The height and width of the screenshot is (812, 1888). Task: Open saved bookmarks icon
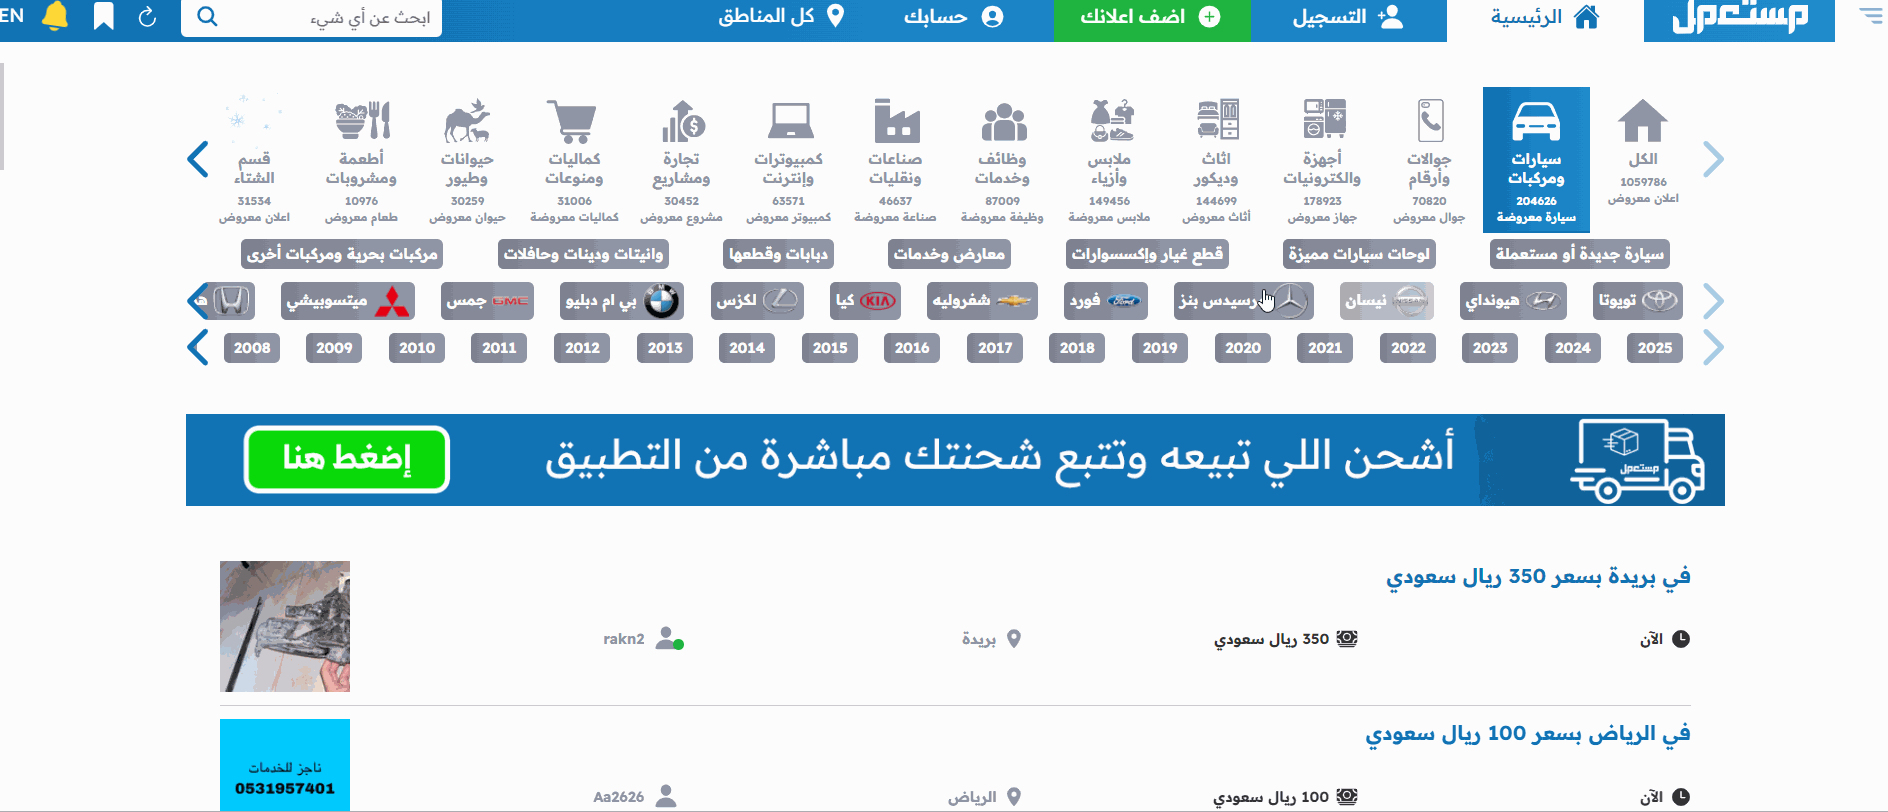pyautogui.click(x=104, y=17)
